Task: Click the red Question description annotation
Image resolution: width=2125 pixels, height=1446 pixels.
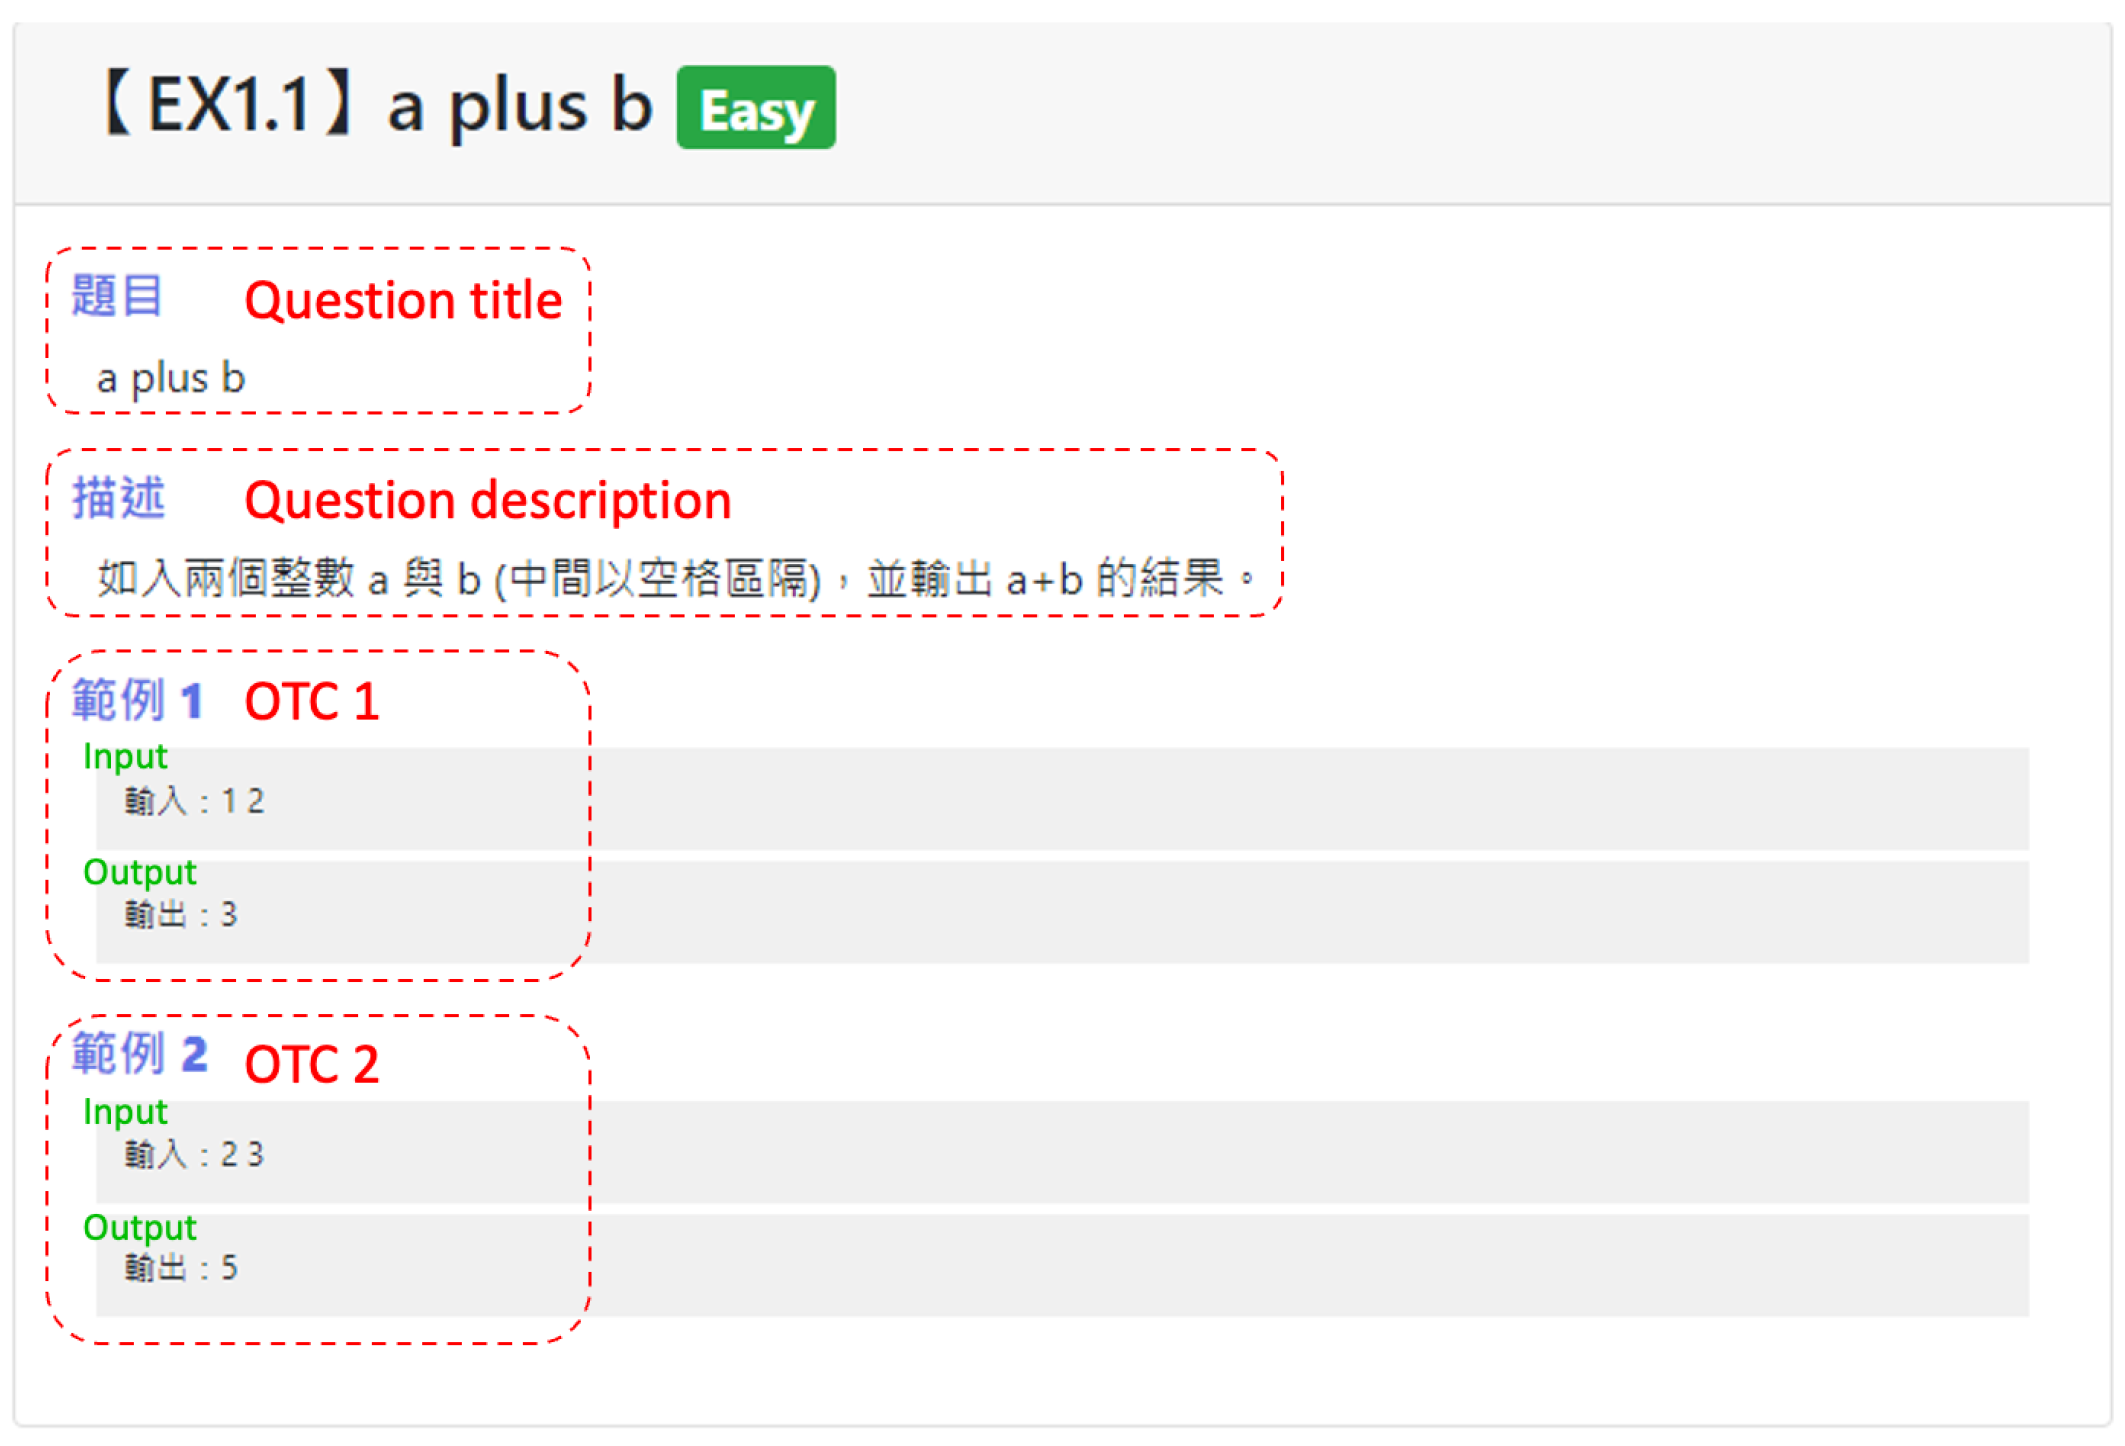Action: 488,501
